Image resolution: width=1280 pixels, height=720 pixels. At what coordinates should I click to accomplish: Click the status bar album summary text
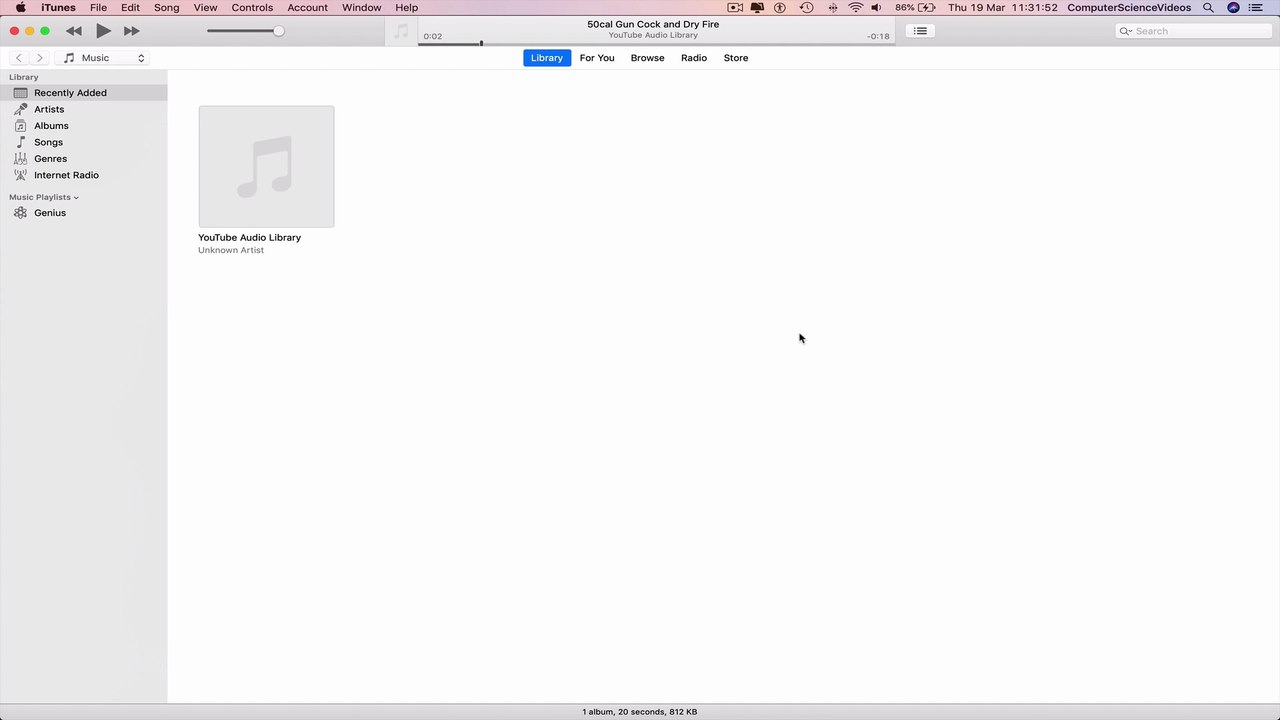click(640, 712)
